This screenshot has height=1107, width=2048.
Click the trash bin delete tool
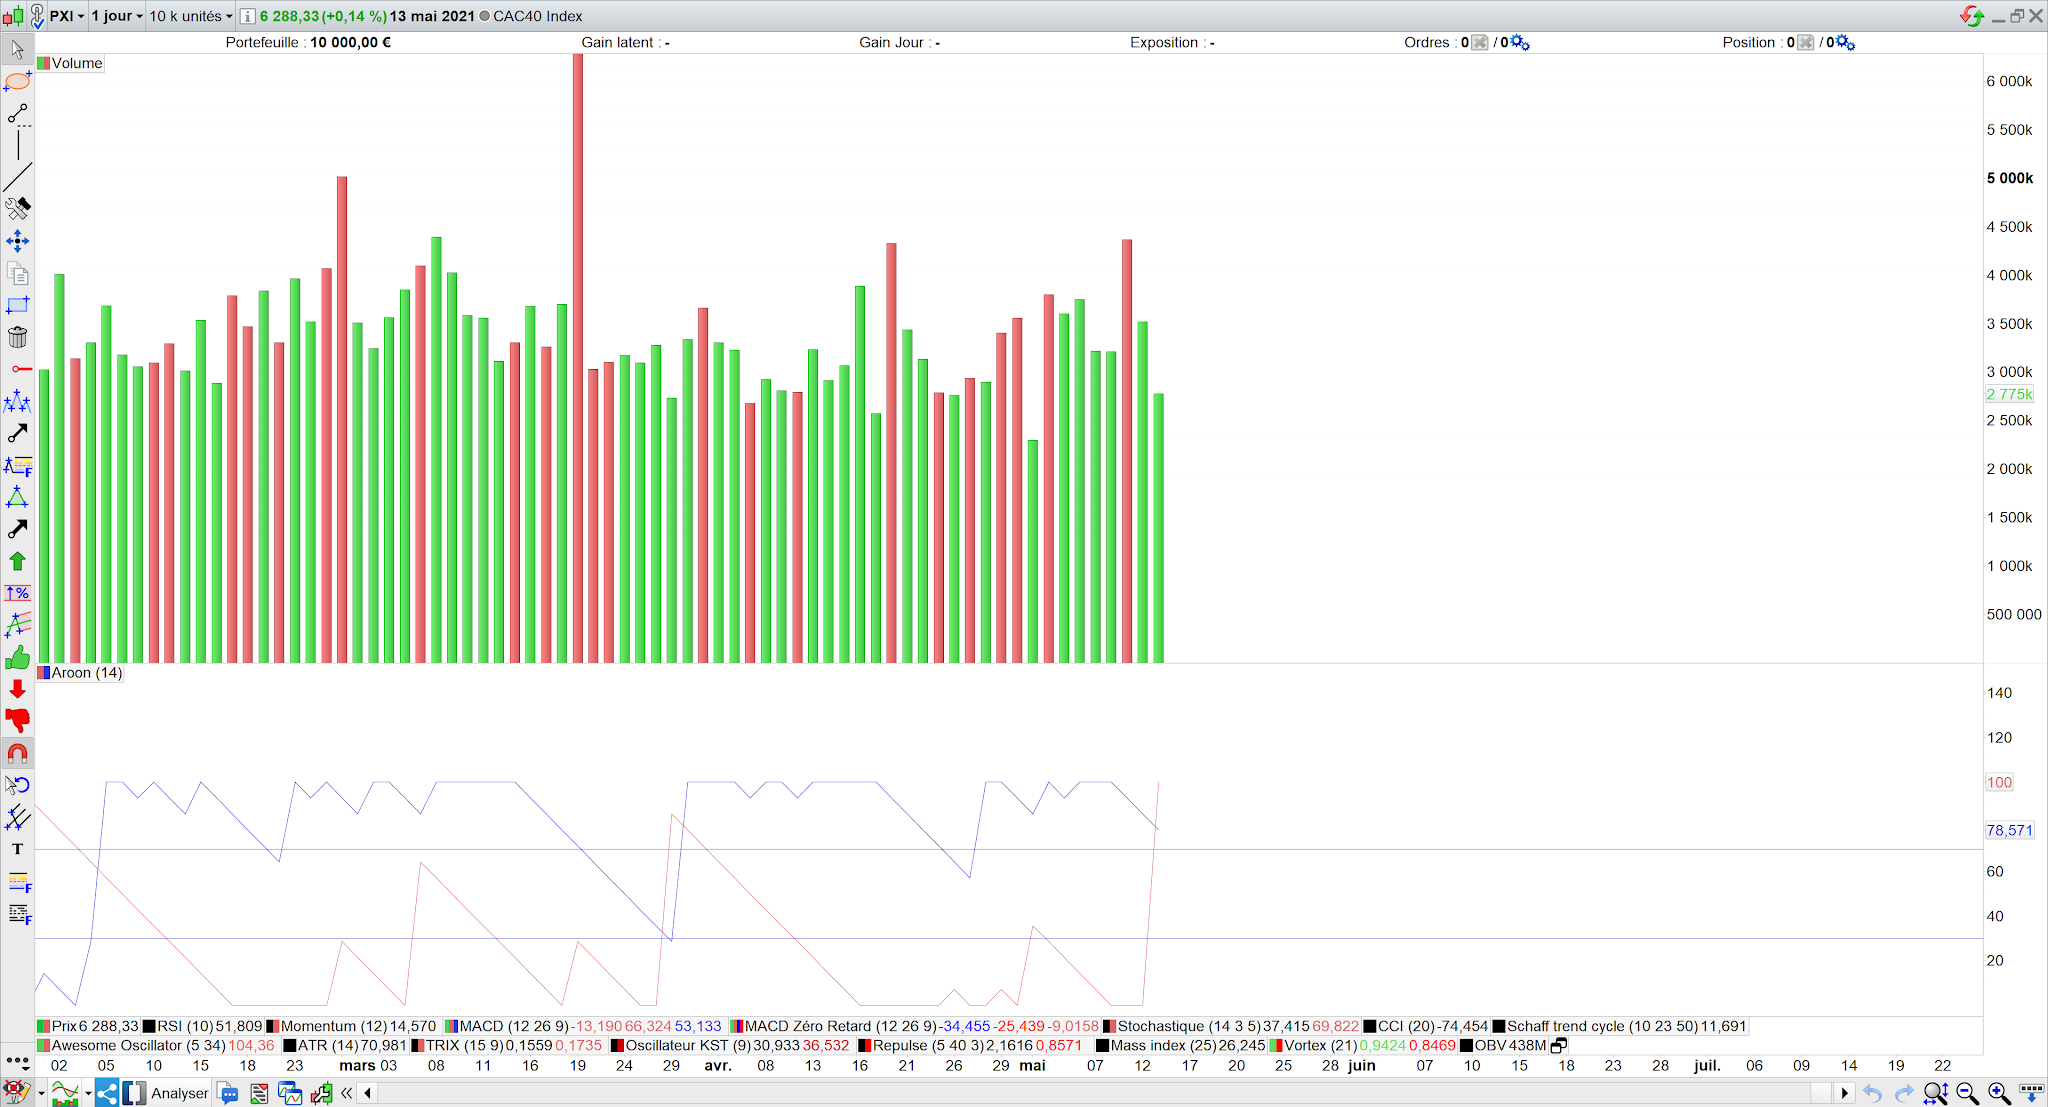[x=17, y=337]
